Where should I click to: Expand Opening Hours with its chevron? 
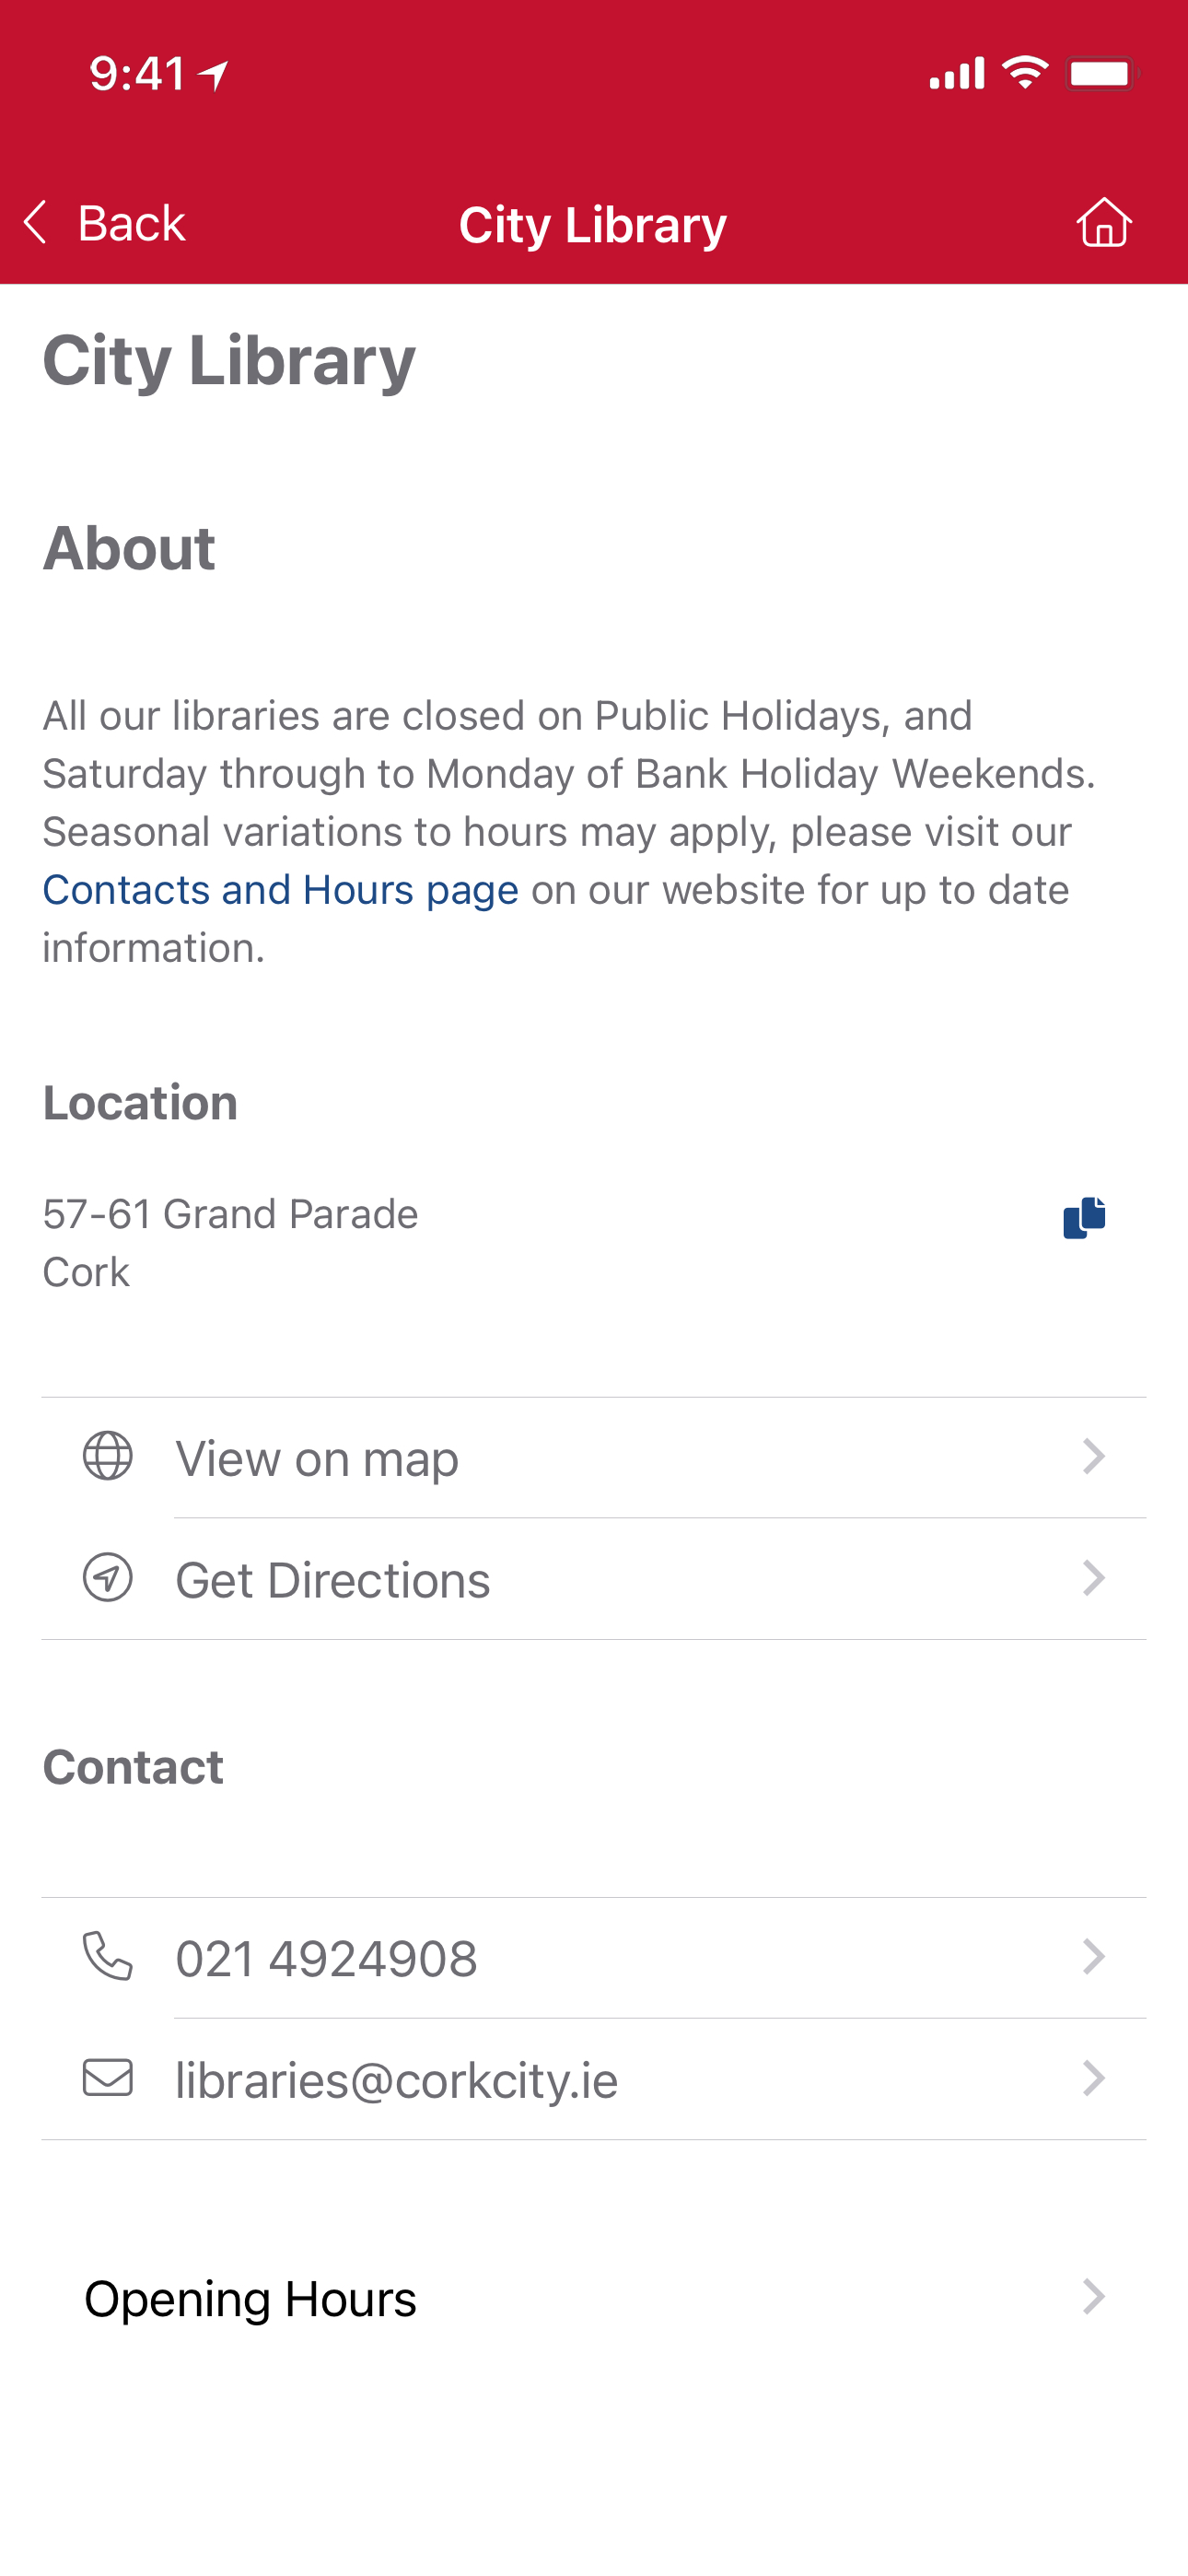pyautogui.click(x=1094, y=2297)
